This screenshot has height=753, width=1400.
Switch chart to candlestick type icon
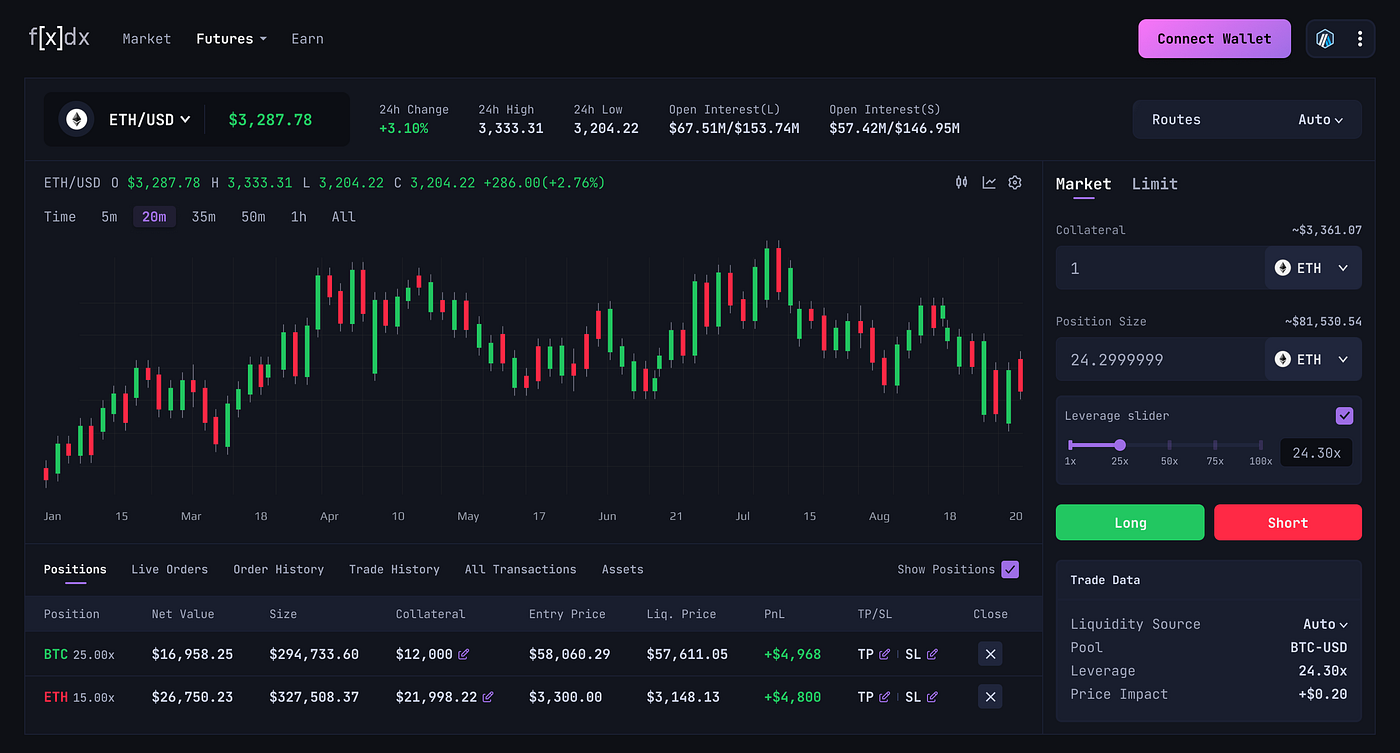click(x=962, y=182)
